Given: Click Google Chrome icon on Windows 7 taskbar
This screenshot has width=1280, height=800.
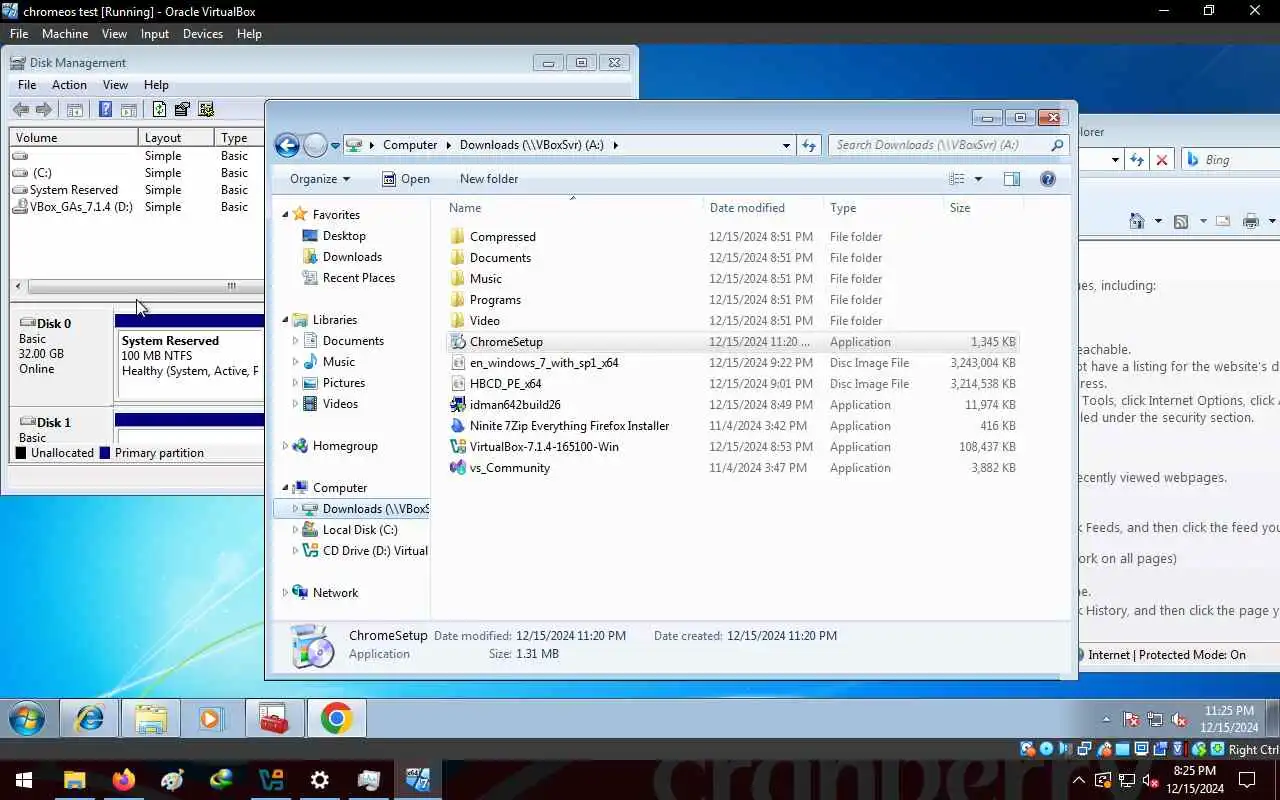Looking at the screenshot, I should click(x=337, y=718).
